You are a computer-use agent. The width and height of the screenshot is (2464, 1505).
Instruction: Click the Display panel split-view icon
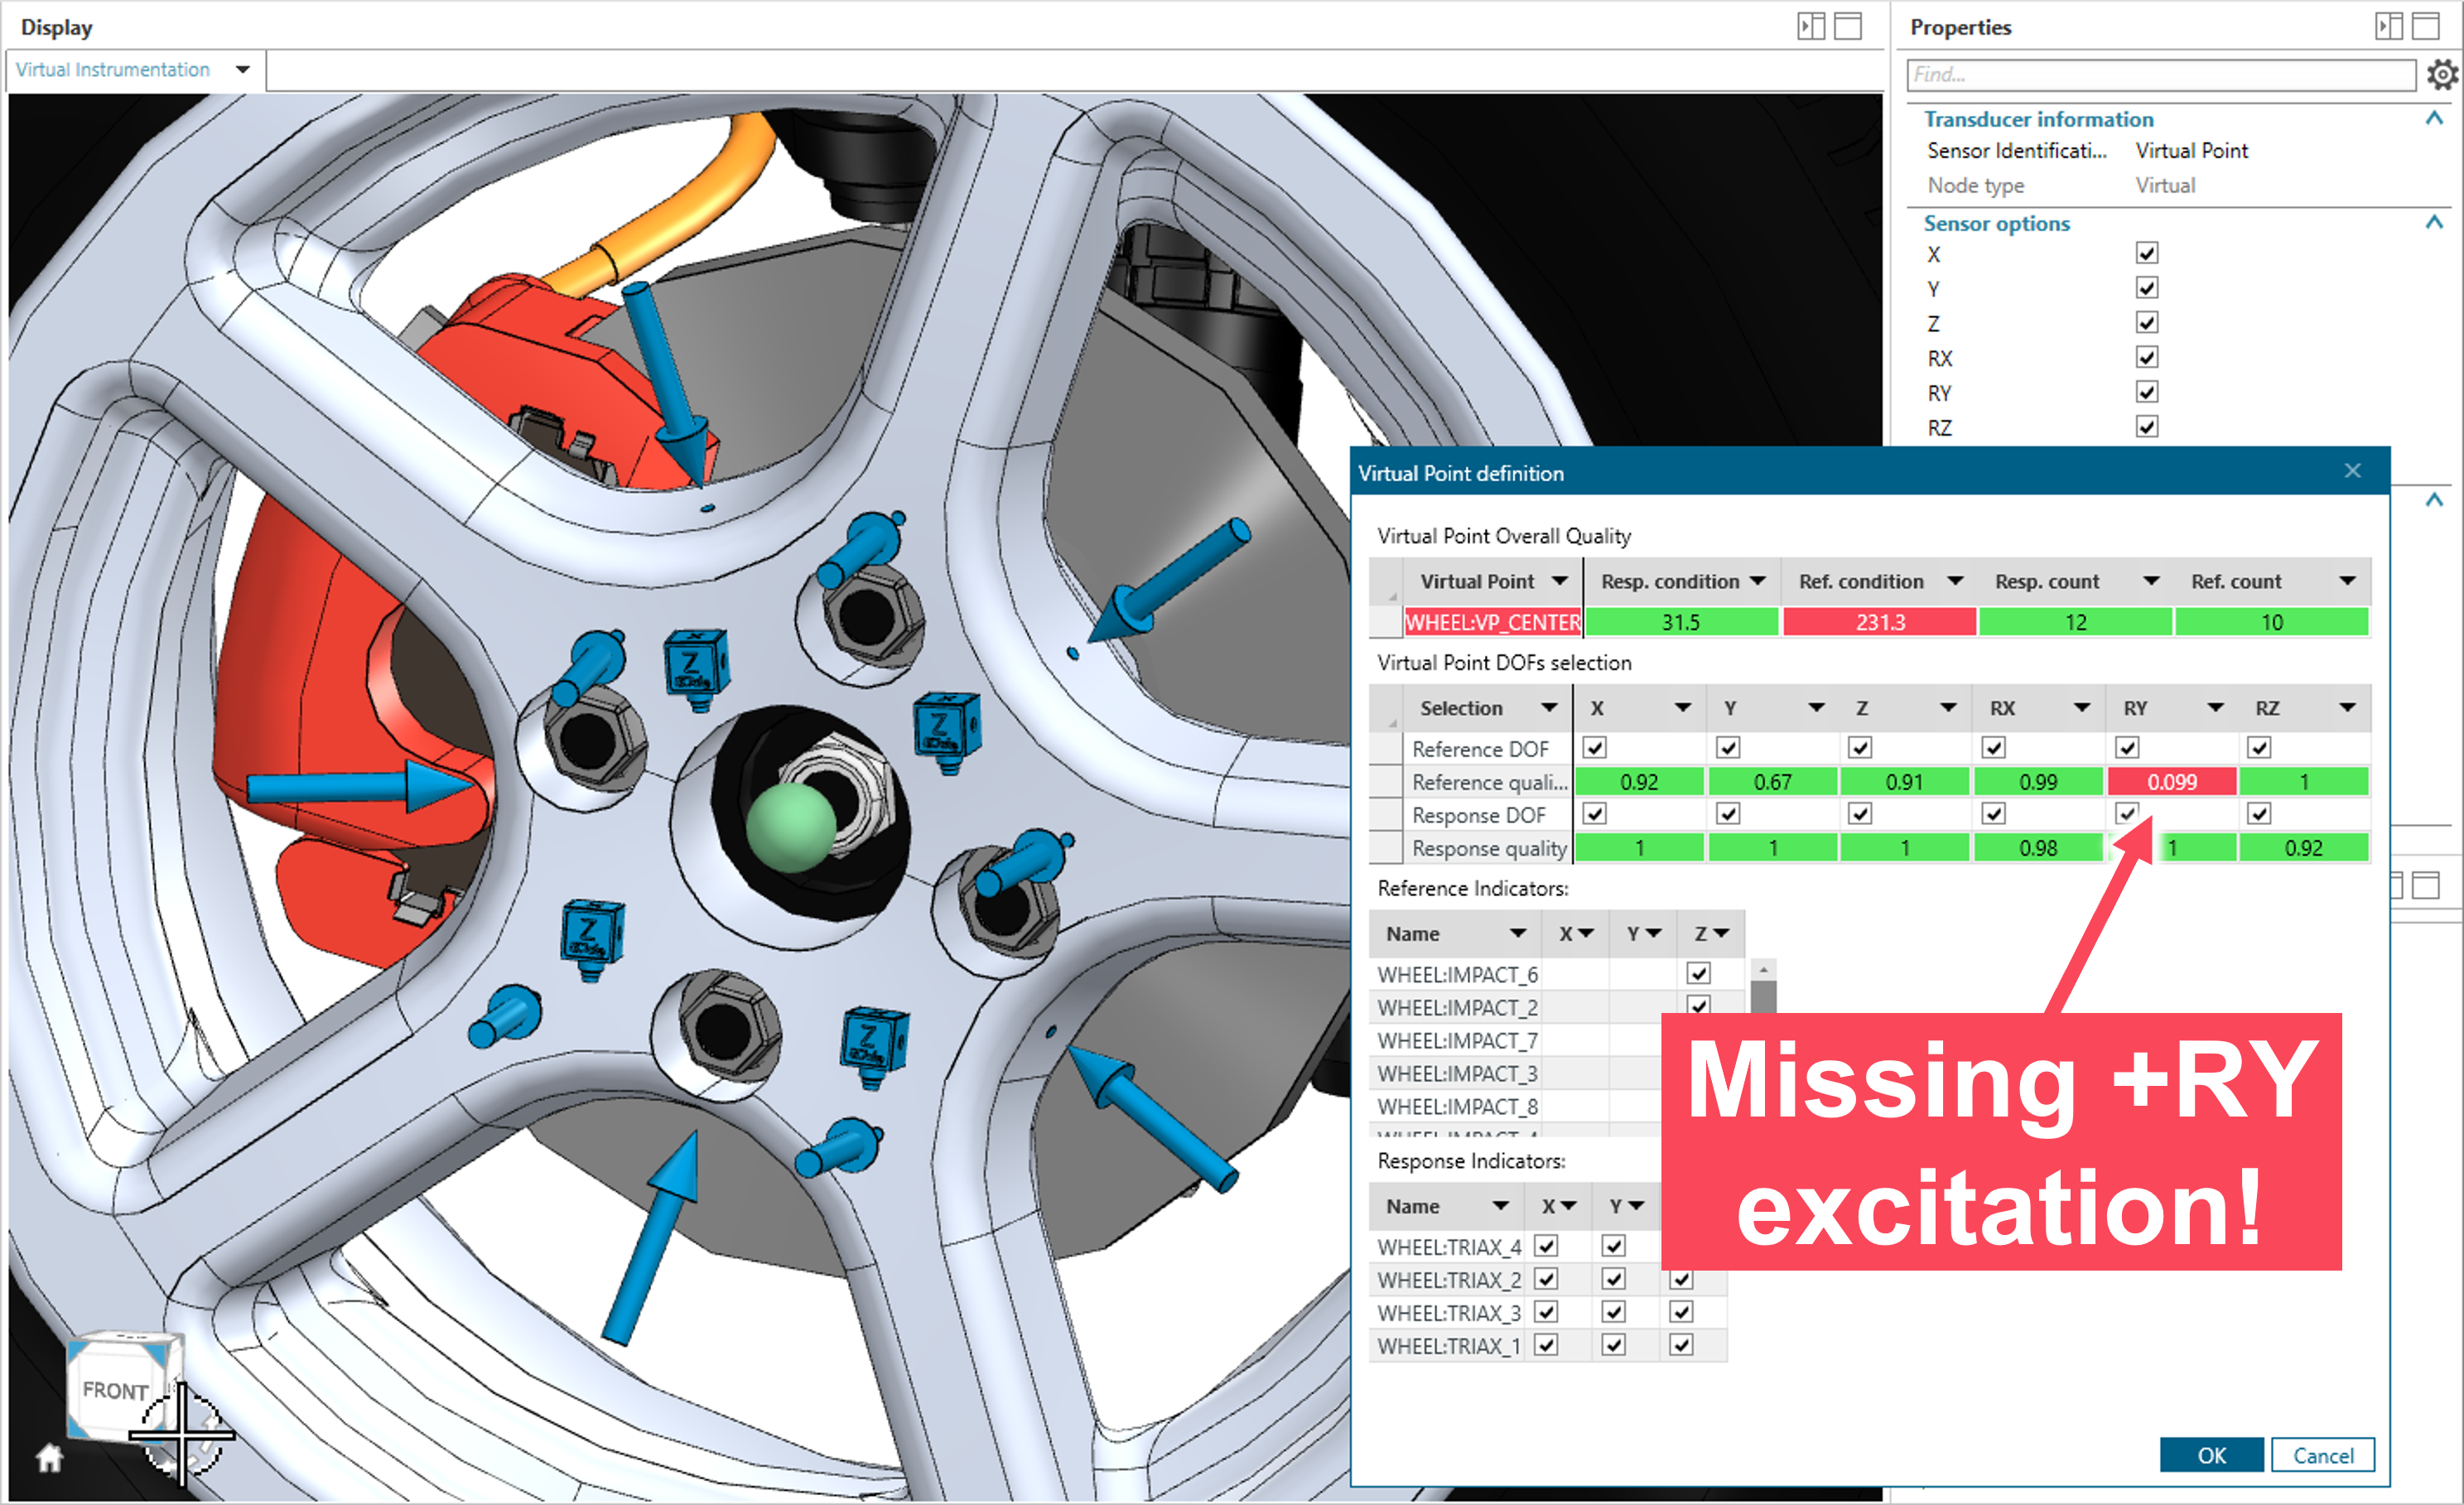[1811, 26]
